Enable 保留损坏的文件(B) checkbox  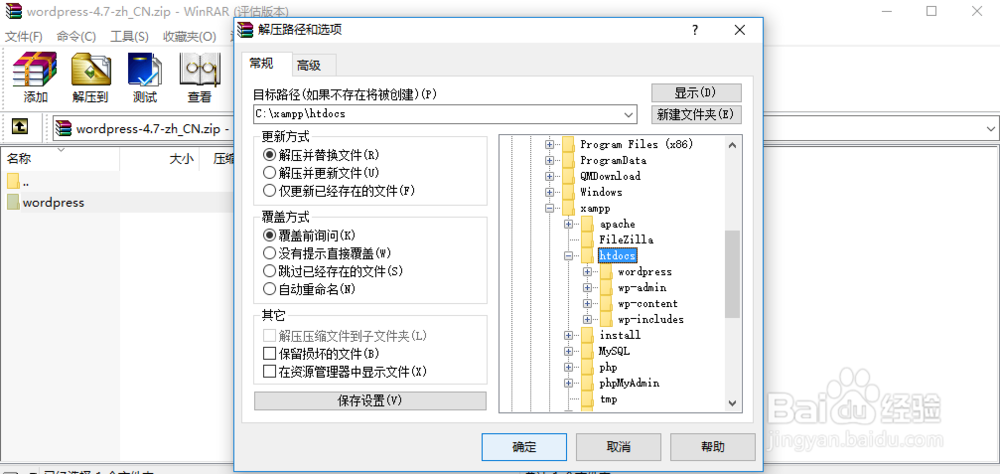point(269,353)
